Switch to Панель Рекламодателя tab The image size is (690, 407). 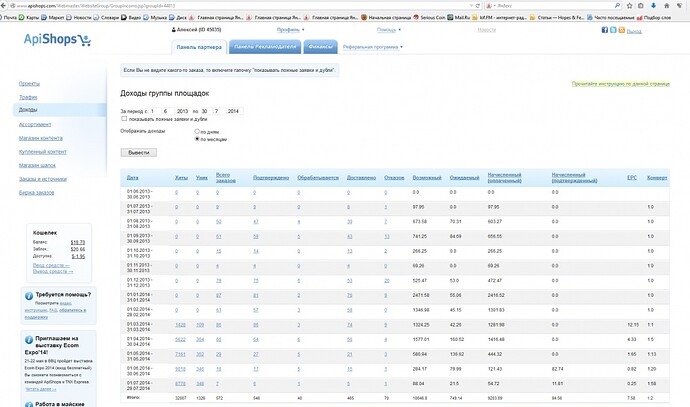[x=265, y=47]
